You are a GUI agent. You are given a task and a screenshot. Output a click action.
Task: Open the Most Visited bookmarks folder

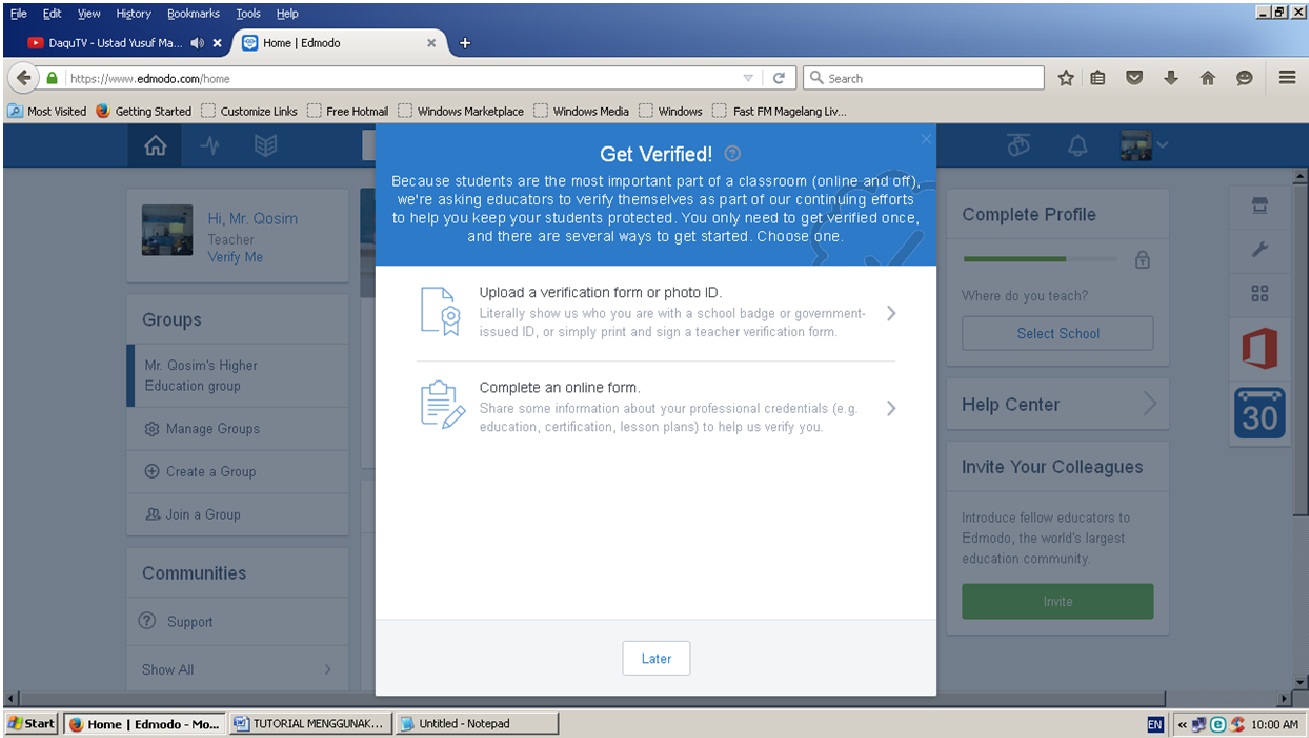(x=48, y=111)
